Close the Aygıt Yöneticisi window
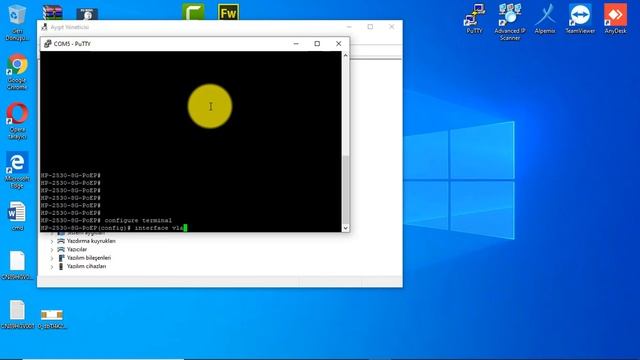The image size is (640, 360). click(x=391, y=27)
